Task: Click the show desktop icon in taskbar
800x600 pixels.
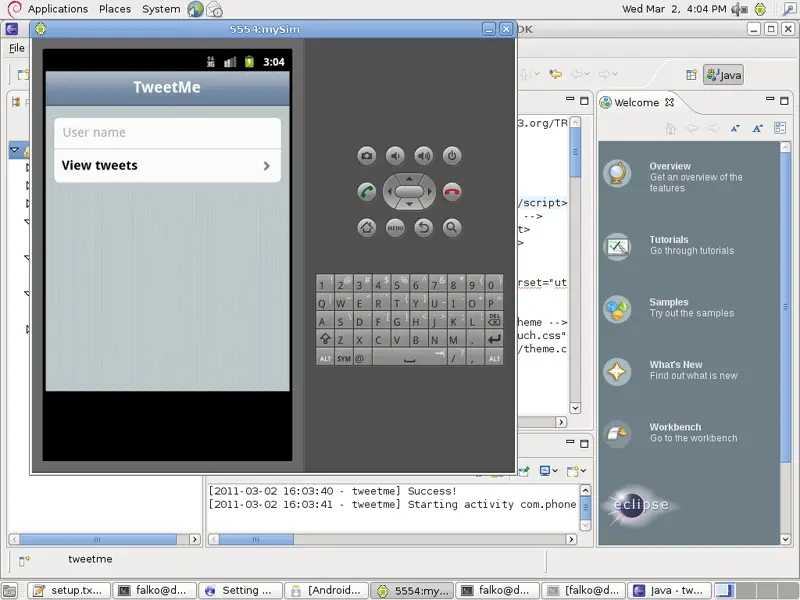Action: click(10, 590)
